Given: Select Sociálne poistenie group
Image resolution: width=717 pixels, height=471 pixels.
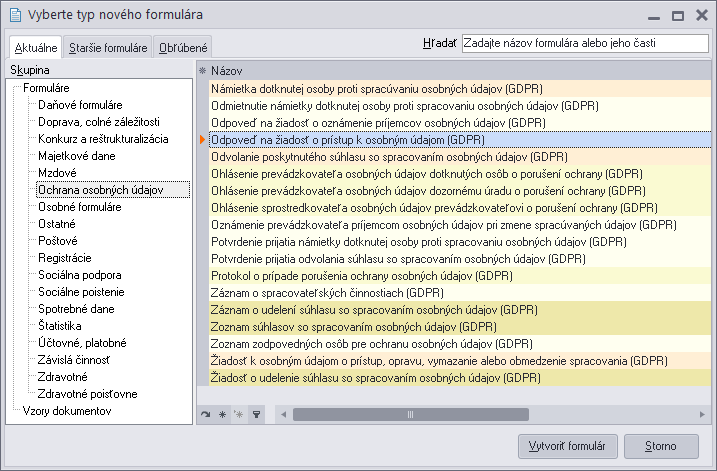Looking at the screenshot, I should coord(81,292).
